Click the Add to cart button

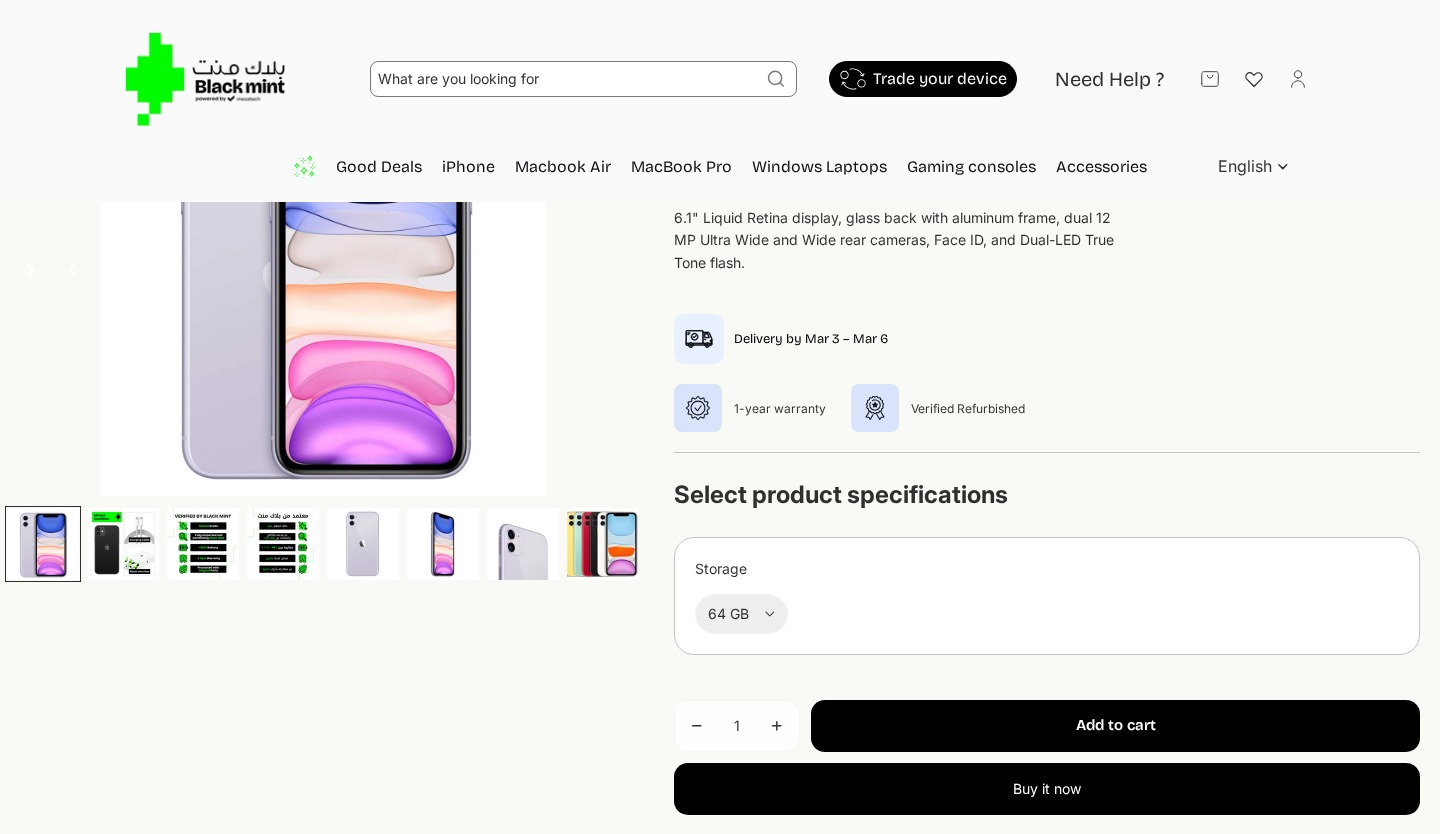coord(1115,726)
